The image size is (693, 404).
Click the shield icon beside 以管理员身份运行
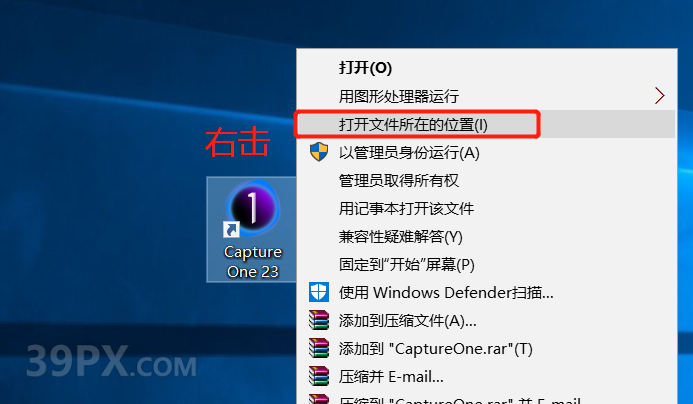point(319,152)
